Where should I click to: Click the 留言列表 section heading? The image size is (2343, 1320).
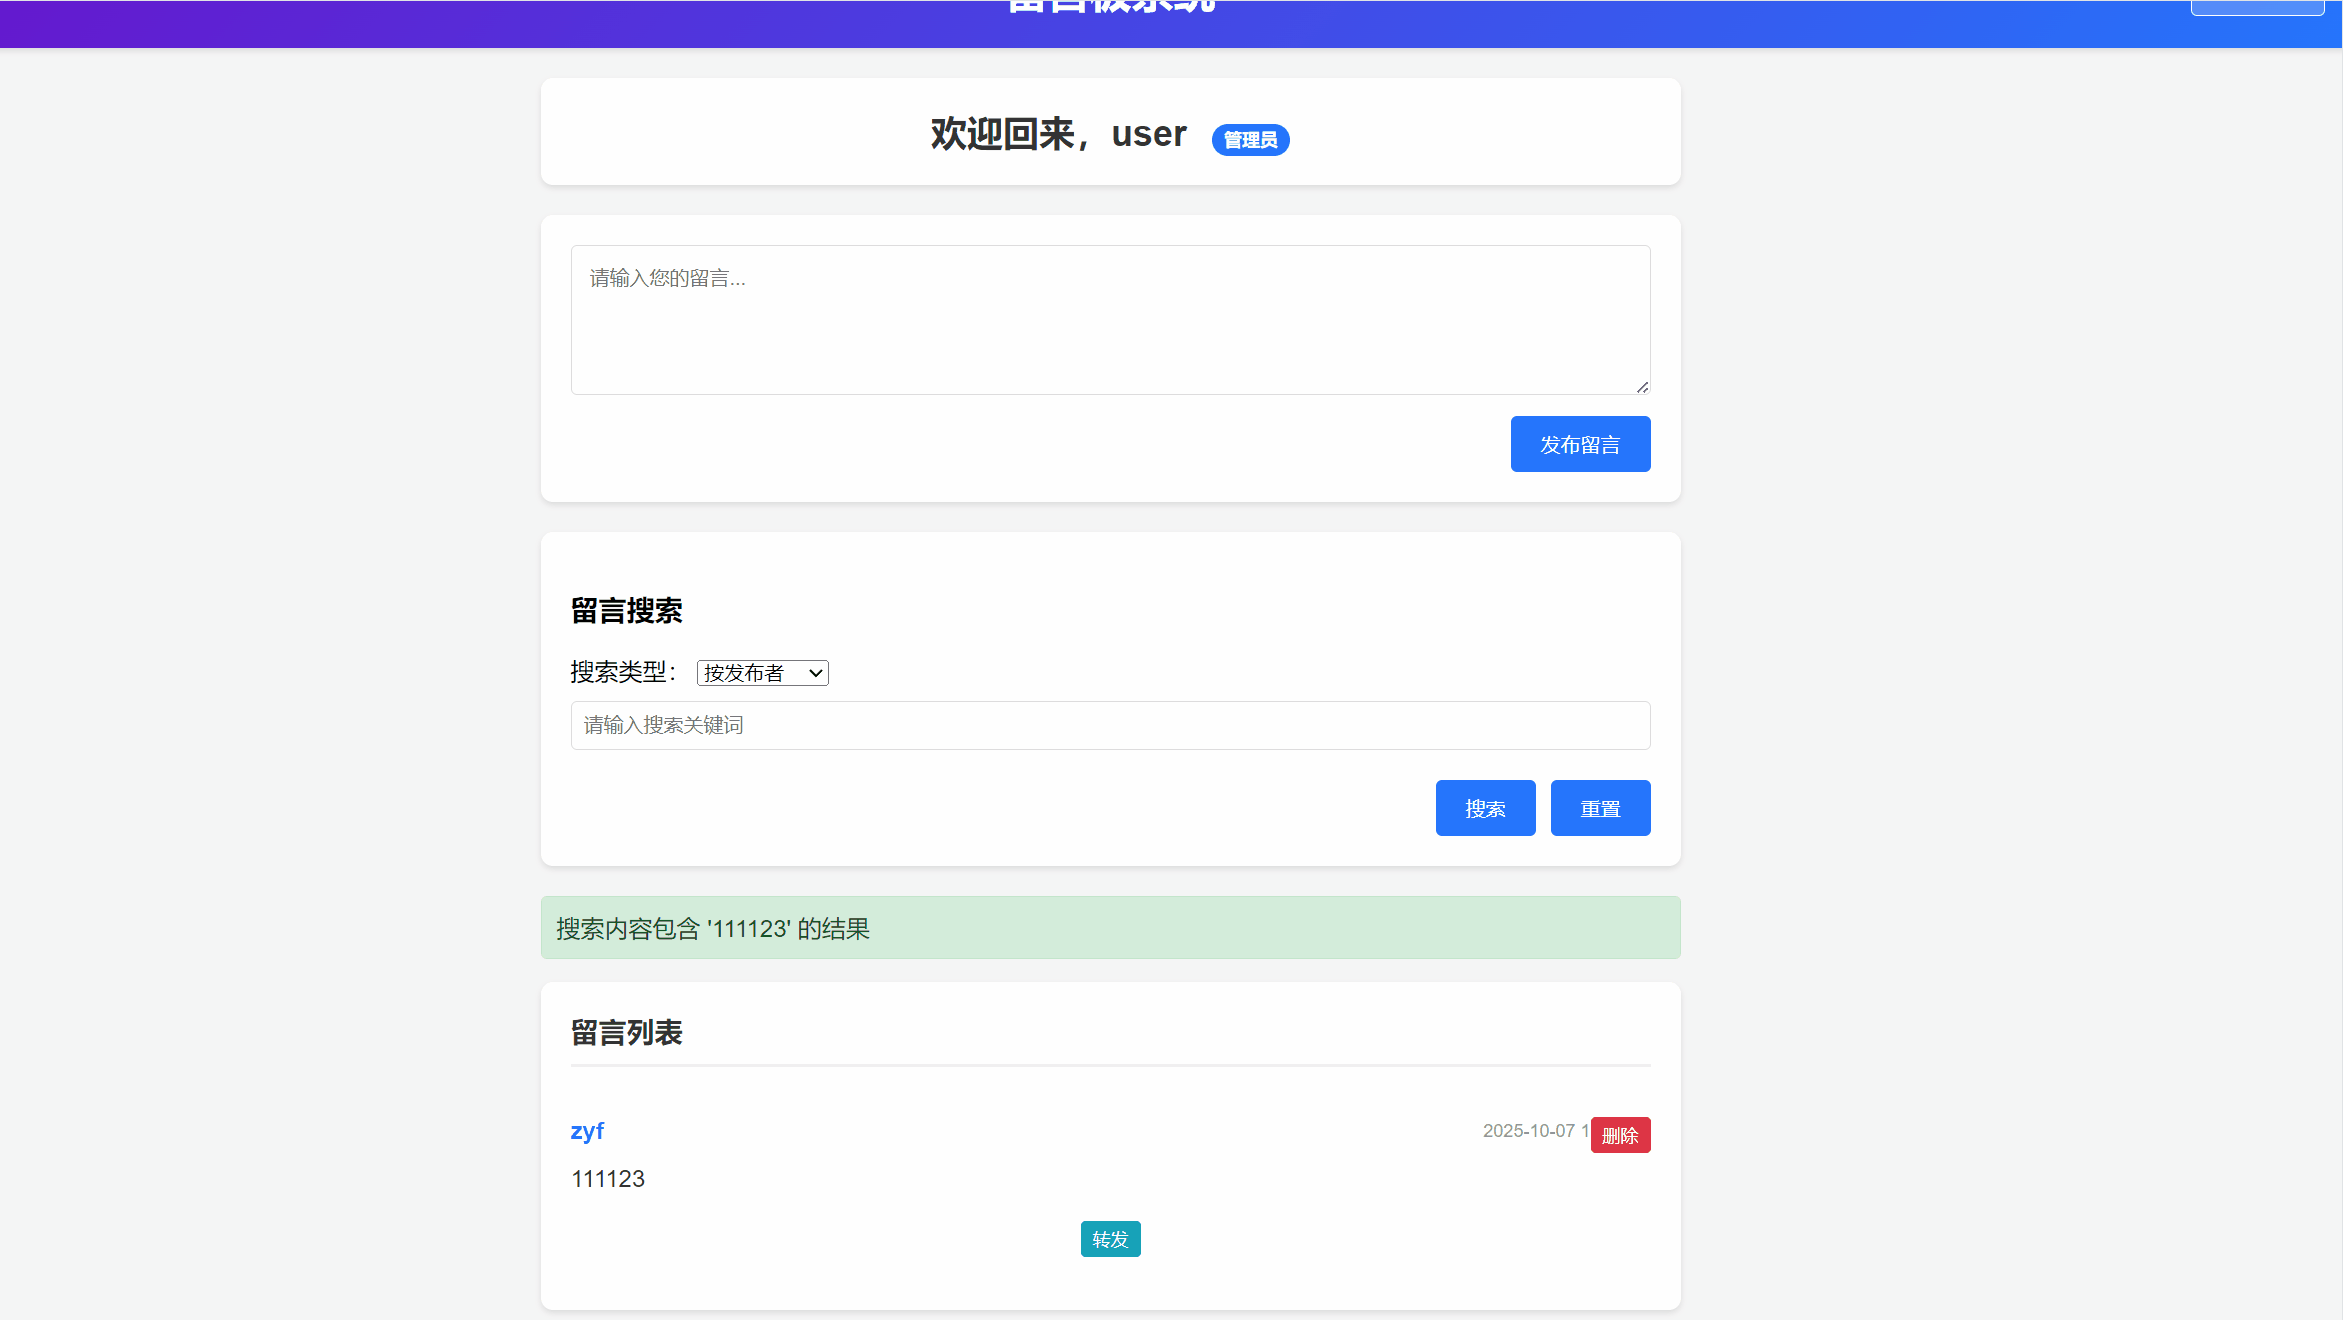click(x=626, y=1033)
